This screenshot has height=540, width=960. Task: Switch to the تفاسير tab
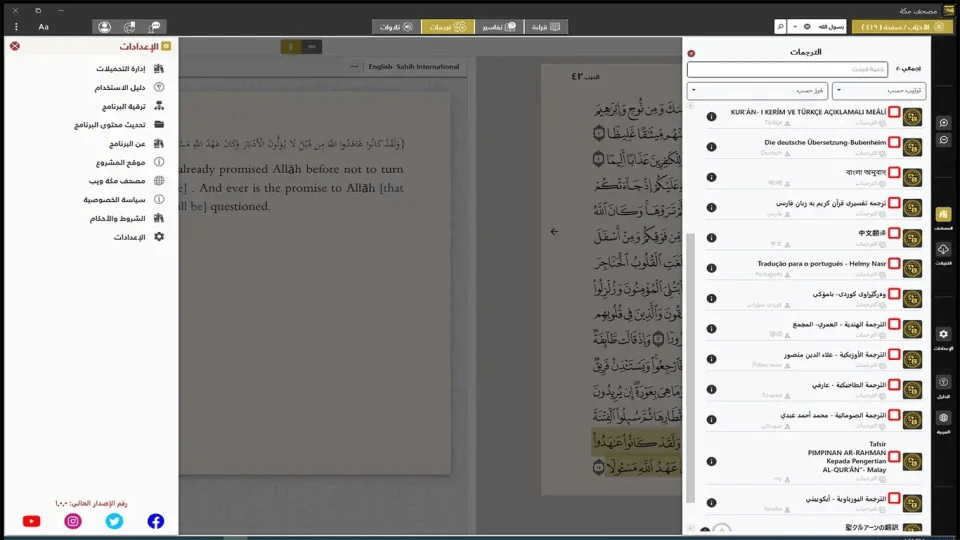coord(499,27)
